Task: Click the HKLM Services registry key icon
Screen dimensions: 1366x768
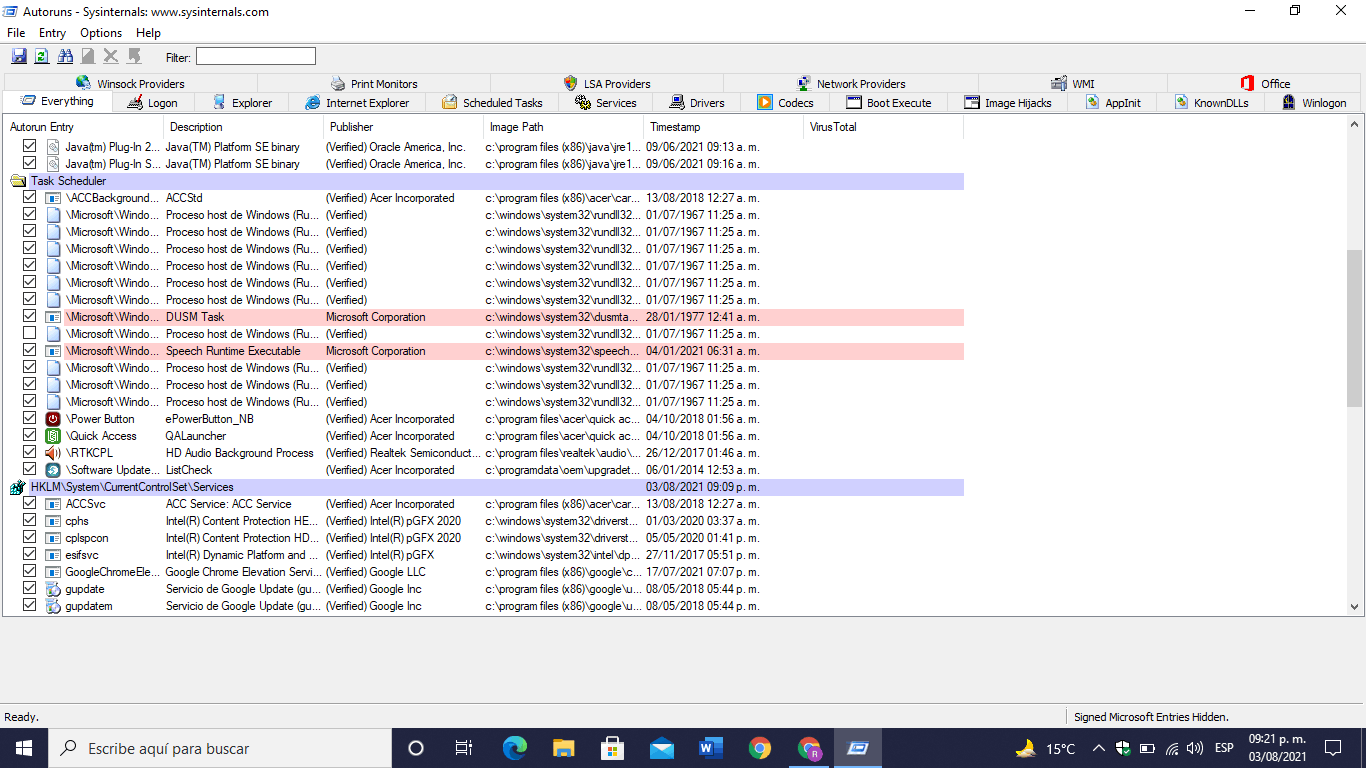Action: [18, 487]
